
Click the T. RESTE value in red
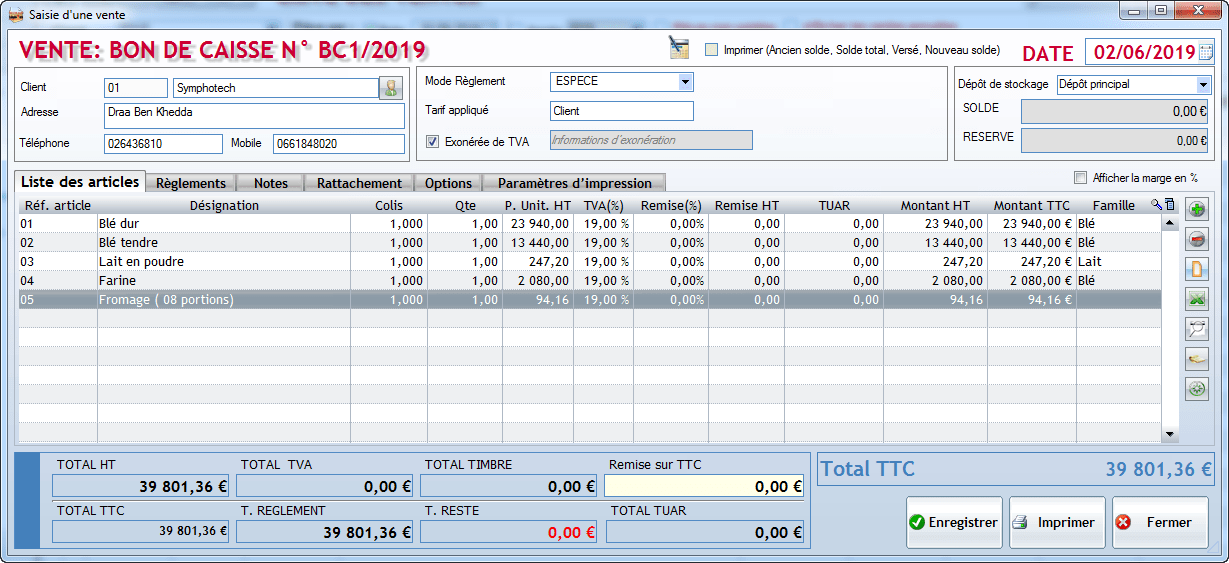click(509, 532)
